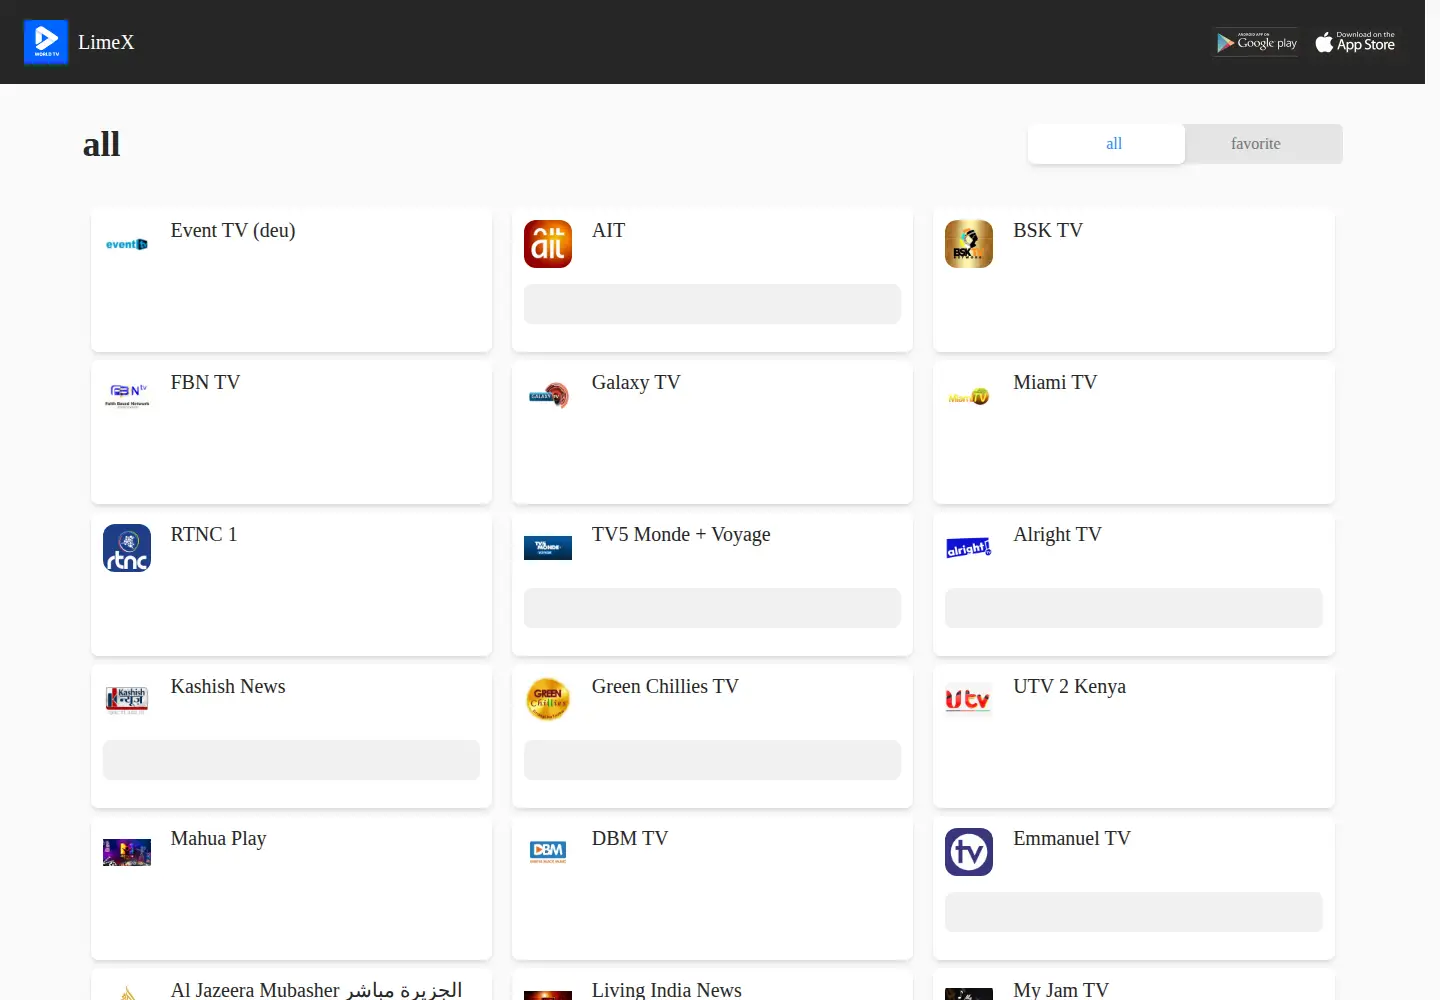Click the LimeX World TV logo icon

point(46,42)
